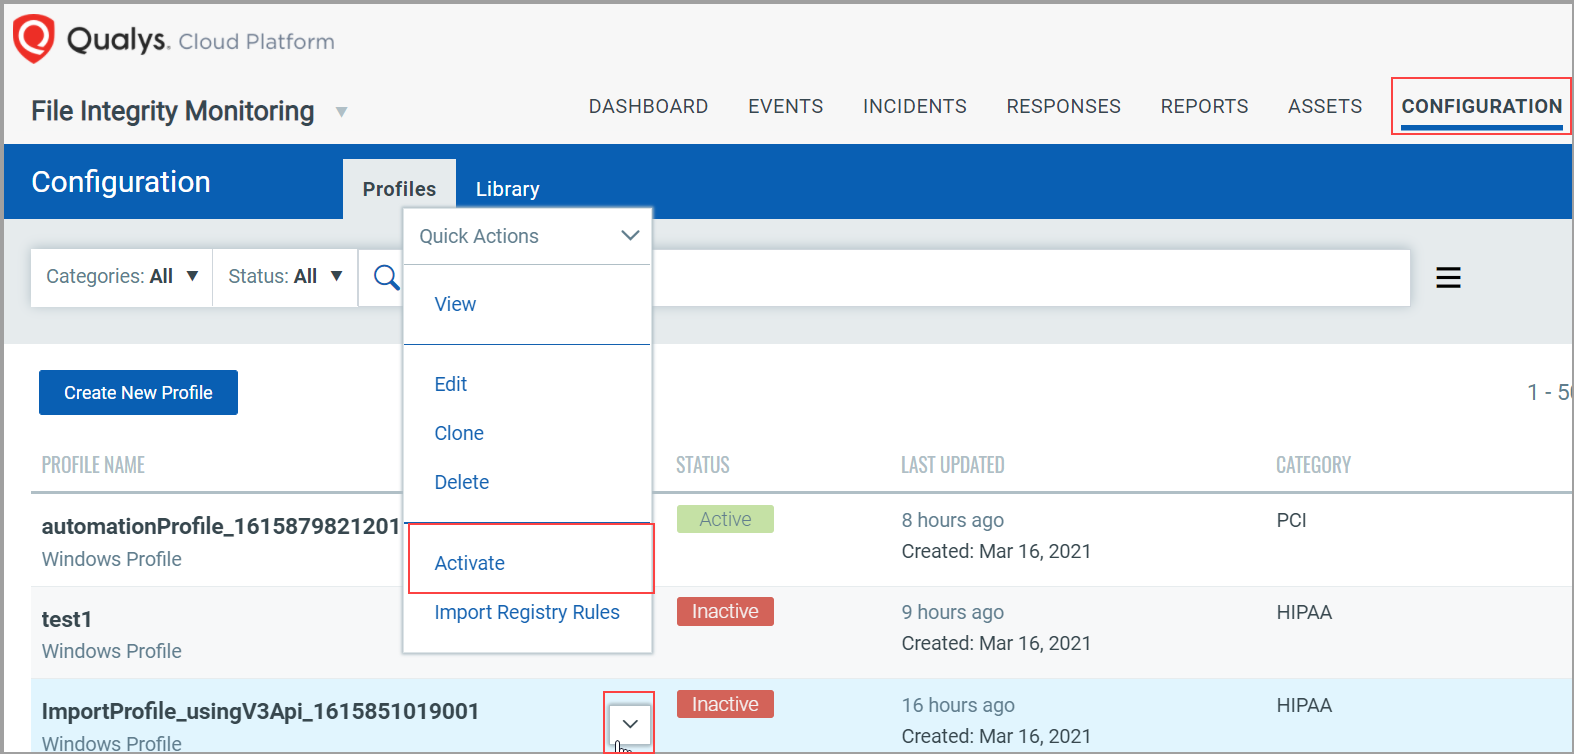
Task: Click the Inactive badge for test1
Action: (x=725, y=611)
